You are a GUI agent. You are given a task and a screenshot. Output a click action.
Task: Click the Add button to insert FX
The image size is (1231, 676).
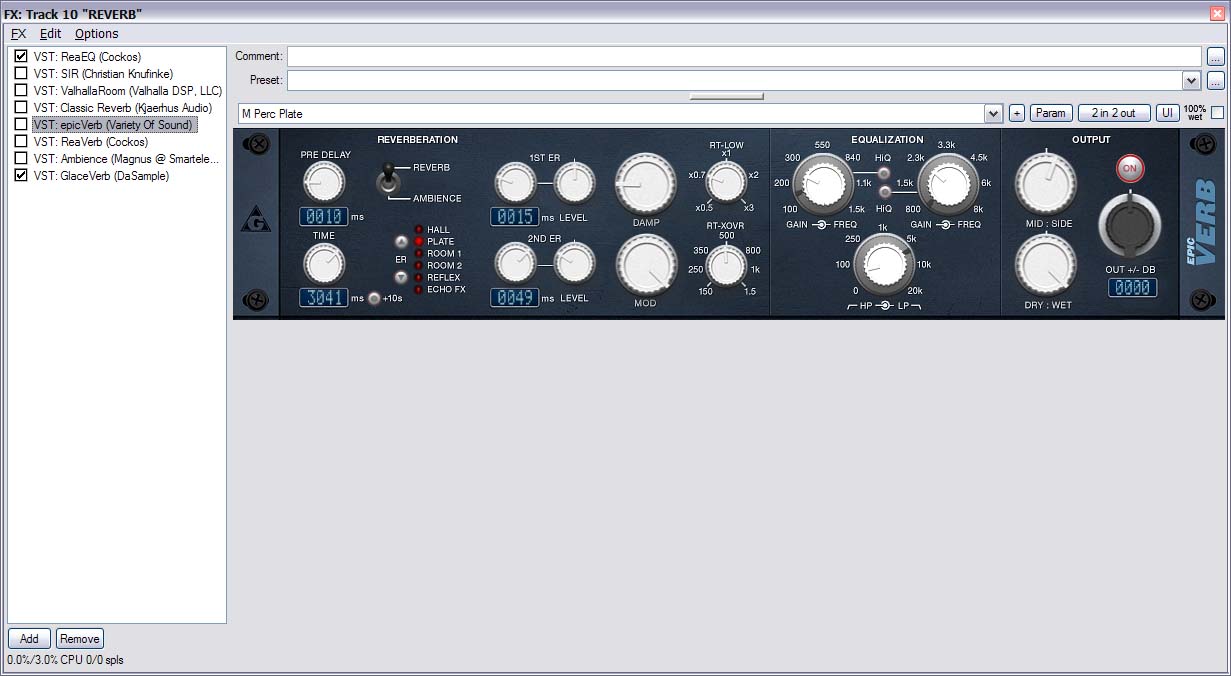coord(29,638)
